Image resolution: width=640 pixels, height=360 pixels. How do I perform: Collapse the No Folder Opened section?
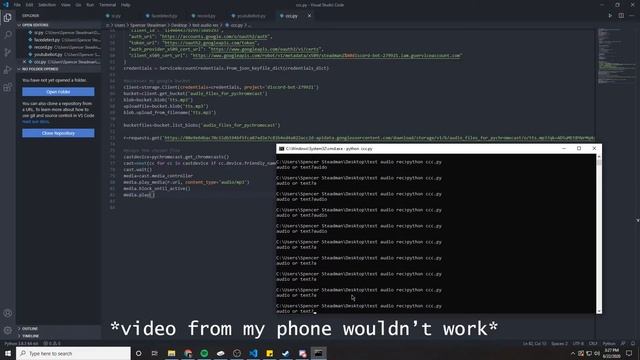tap(59, 69)
